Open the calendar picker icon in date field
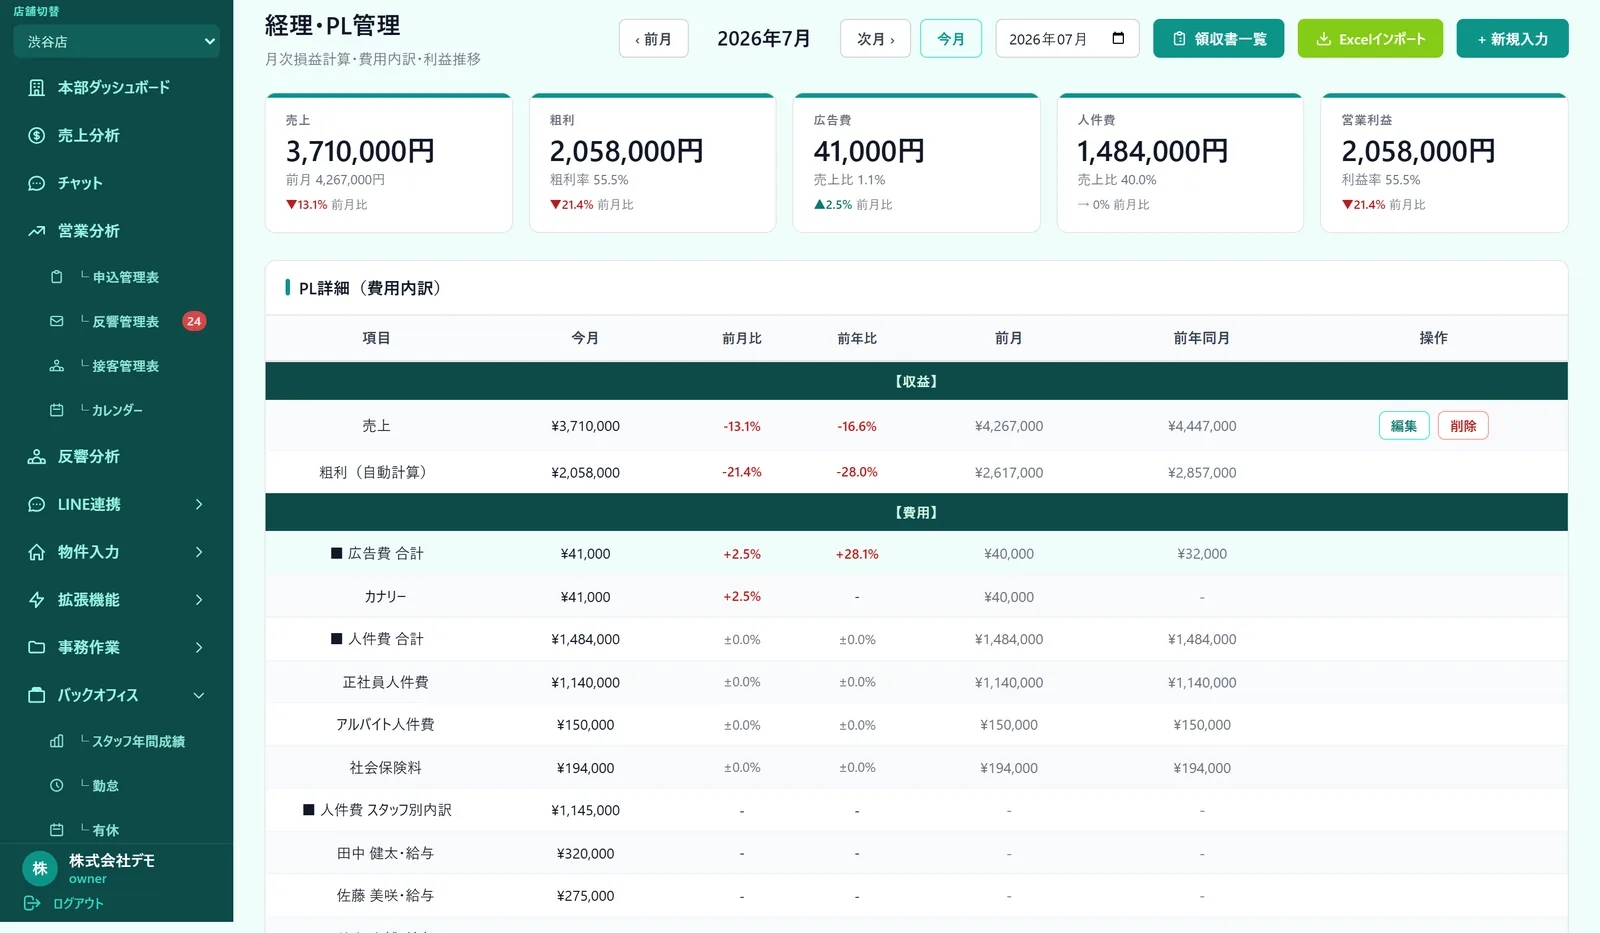This screenshot has width=1600, height=933. (x=1118, y=38)
